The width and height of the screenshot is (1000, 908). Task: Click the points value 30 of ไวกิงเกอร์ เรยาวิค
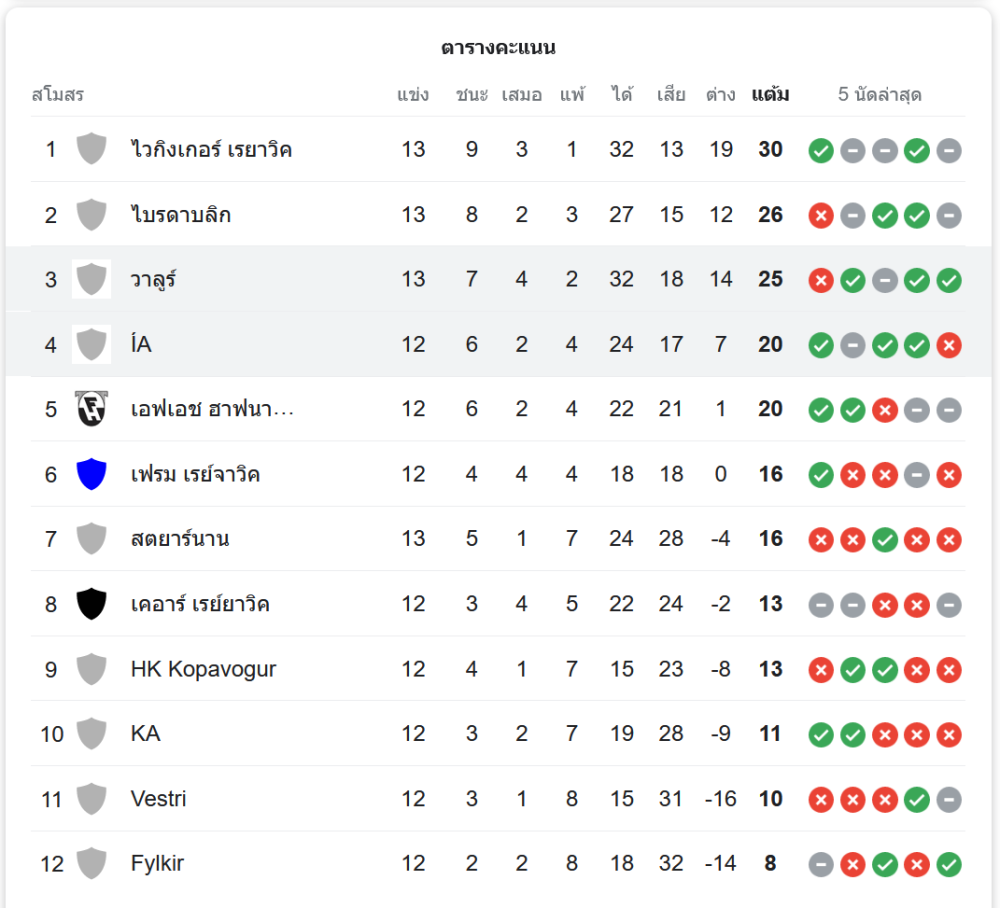pos(770,149)
